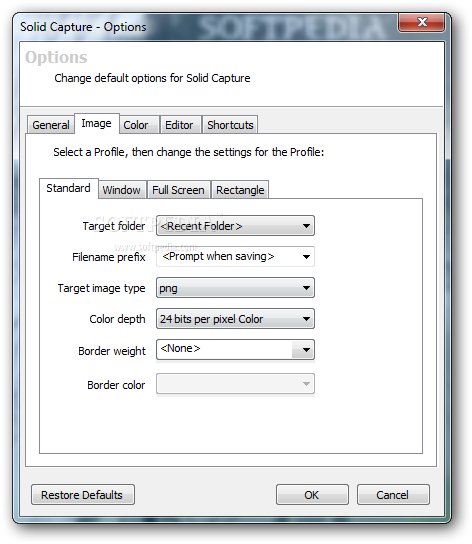This screenshot has height=544, width=472.
Task: Open the Shortcuts tab
Action: 230,125
